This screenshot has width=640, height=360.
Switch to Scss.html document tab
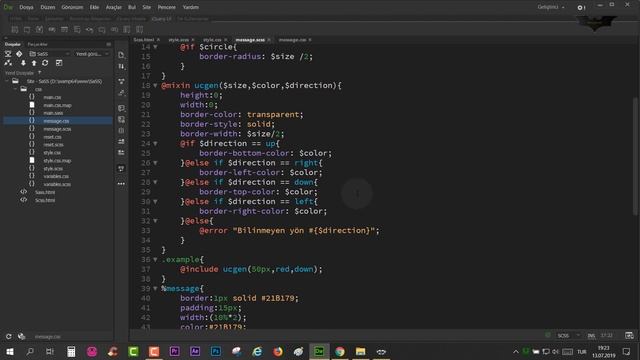coord(144,40)
